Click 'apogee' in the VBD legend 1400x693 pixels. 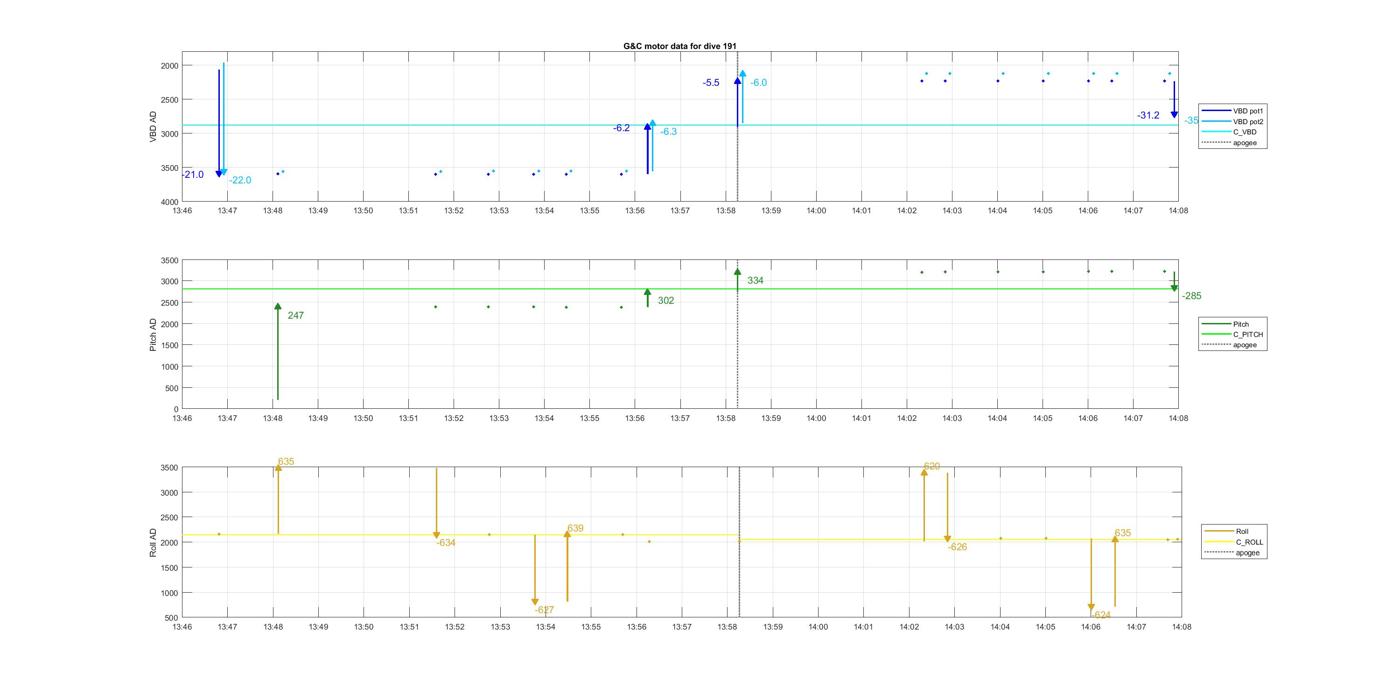pyautogui.click(x=1245, y=142)
